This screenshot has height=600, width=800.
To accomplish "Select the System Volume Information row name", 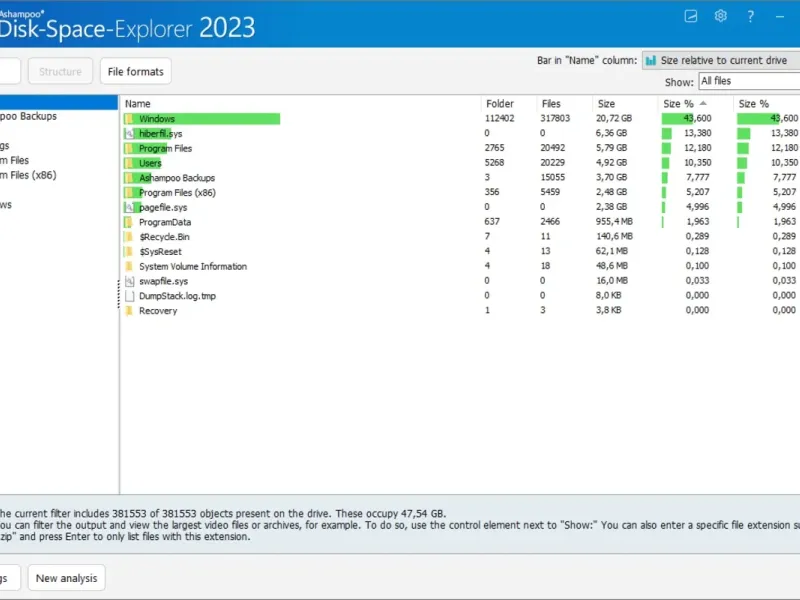I will (193, 266).
